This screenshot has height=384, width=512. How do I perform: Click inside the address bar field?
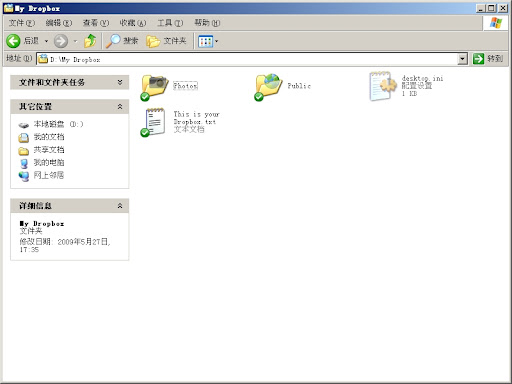point(252,59)
